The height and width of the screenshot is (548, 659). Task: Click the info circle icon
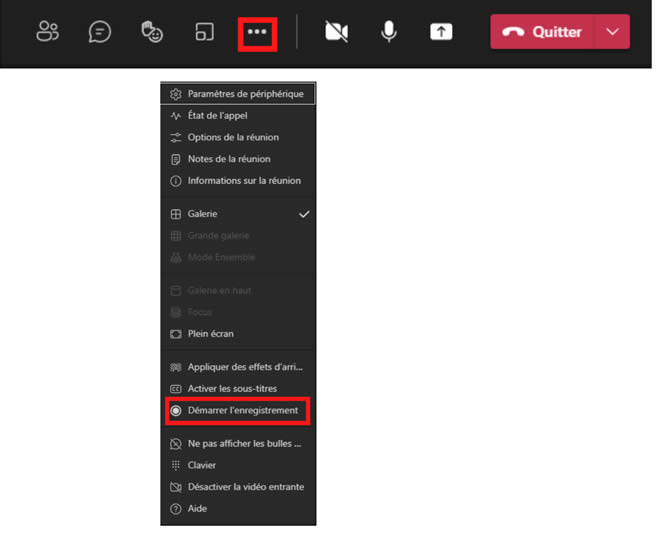[x=176, y=181]
